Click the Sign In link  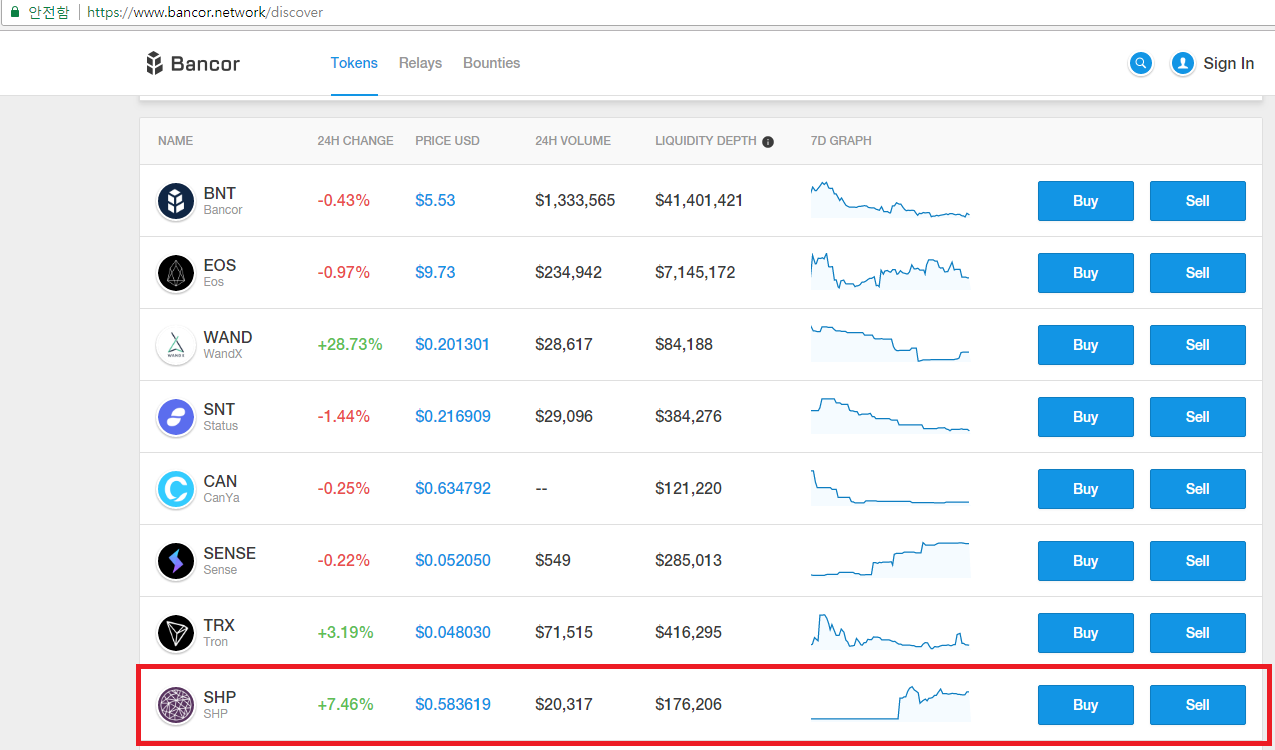point(1228,64)
